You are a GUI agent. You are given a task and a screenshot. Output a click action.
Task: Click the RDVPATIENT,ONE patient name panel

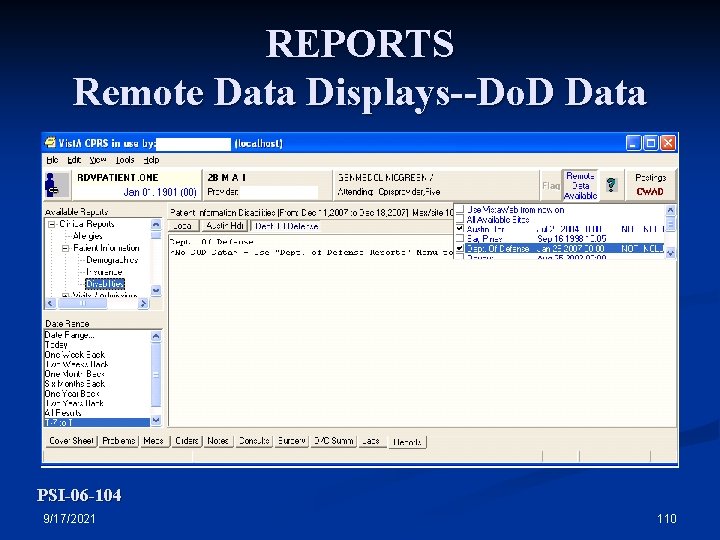pos(136,185)
